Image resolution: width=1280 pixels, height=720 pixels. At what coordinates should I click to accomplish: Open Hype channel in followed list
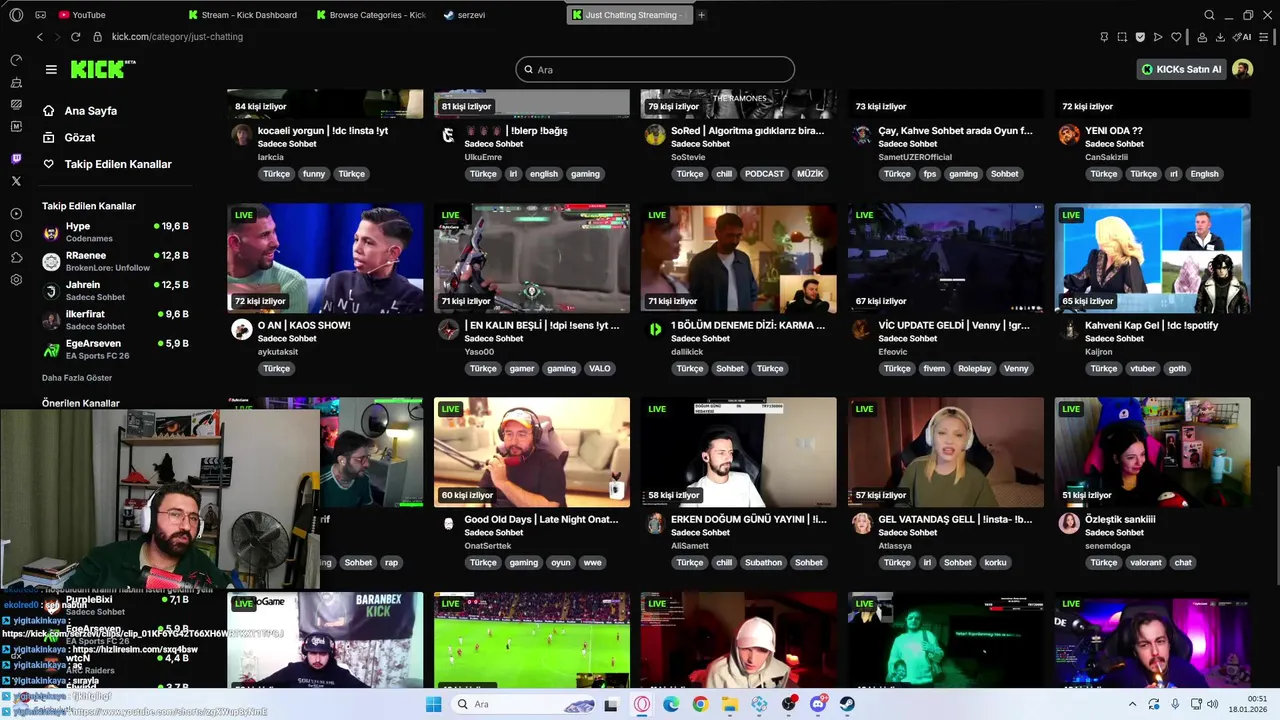(x=115, y=232)
